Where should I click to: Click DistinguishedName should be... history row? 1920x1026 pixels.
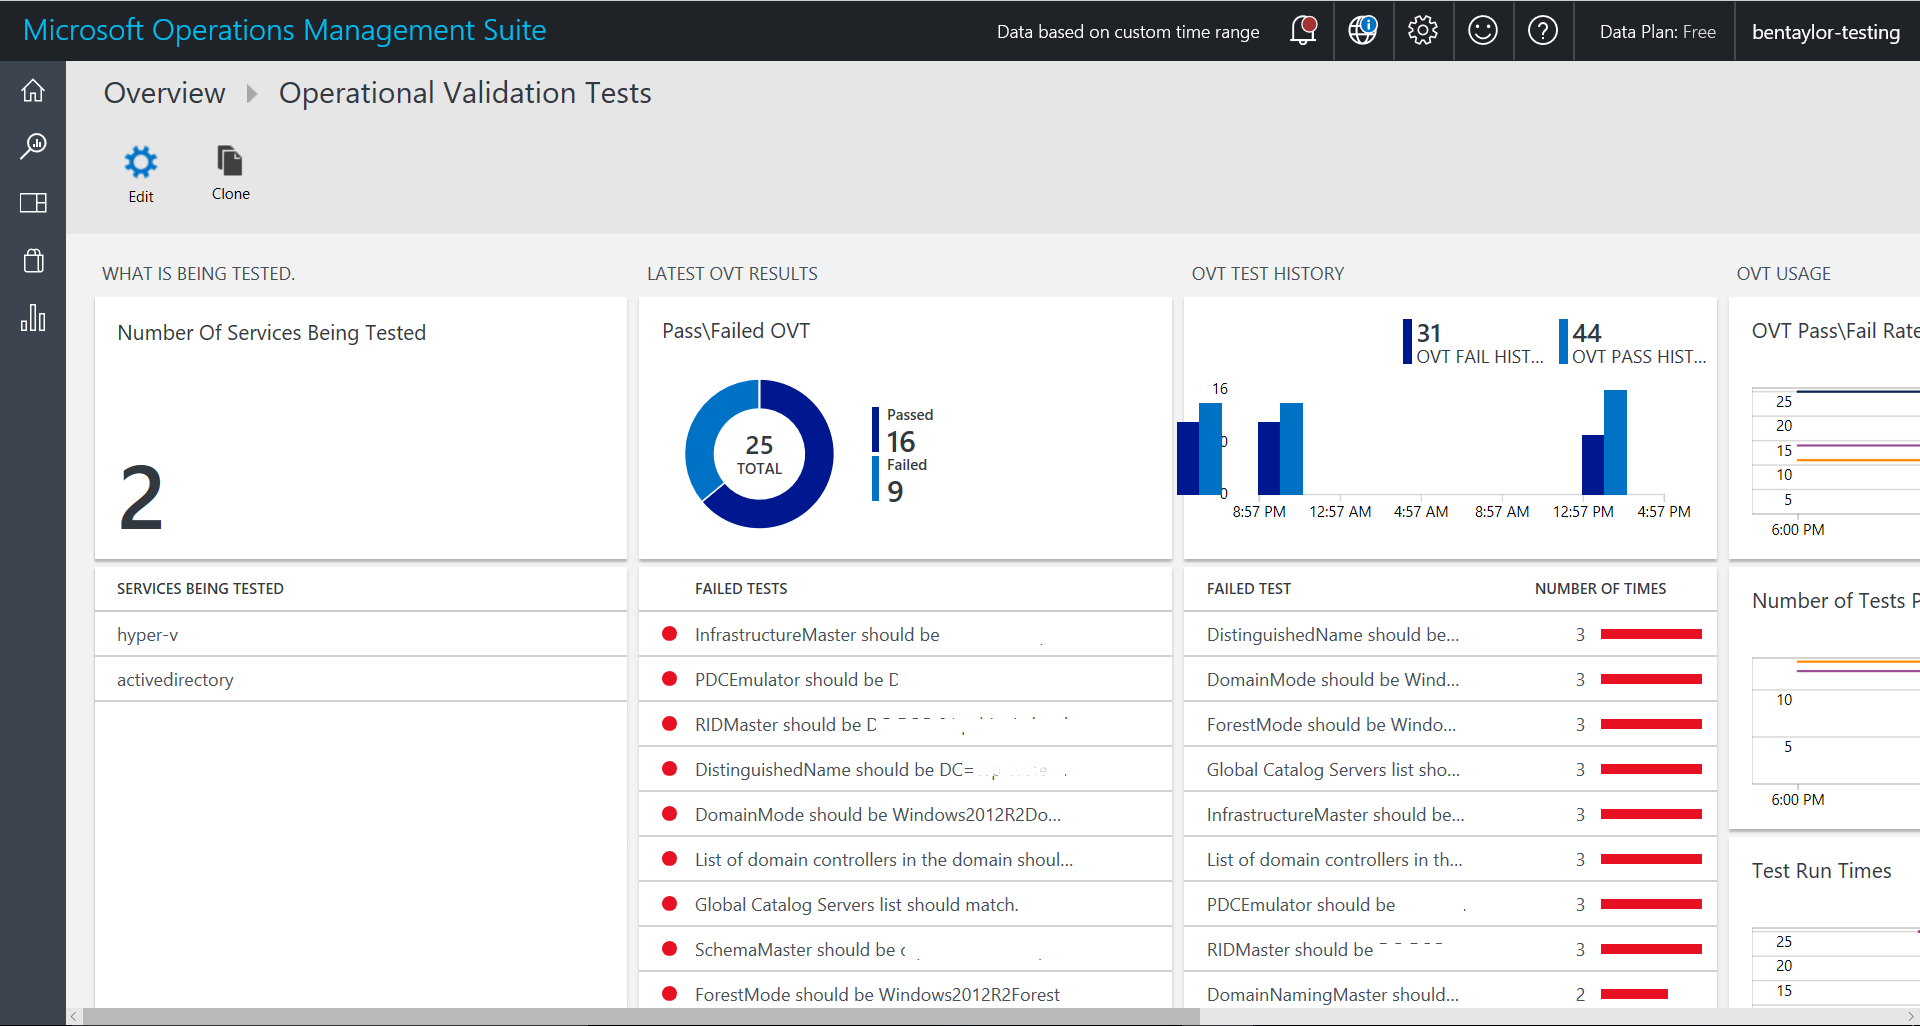1450,634
